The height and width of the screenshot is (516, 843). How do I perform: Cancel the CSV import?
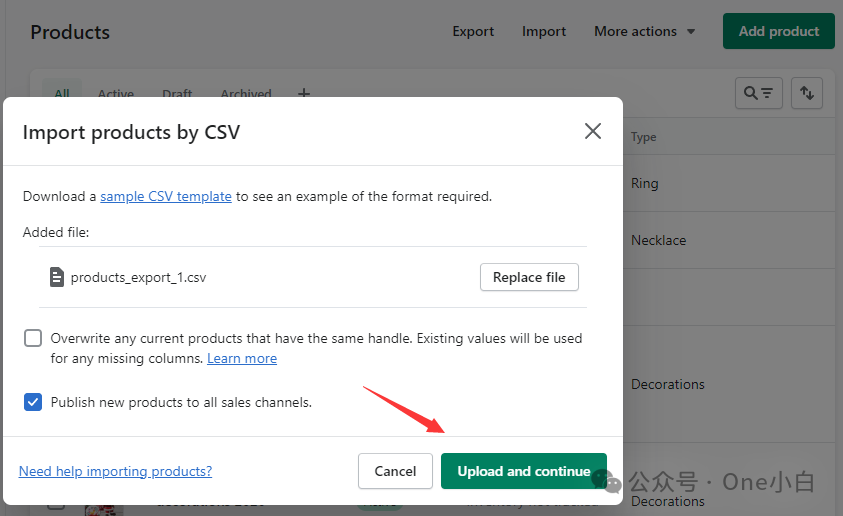point(395,471)
